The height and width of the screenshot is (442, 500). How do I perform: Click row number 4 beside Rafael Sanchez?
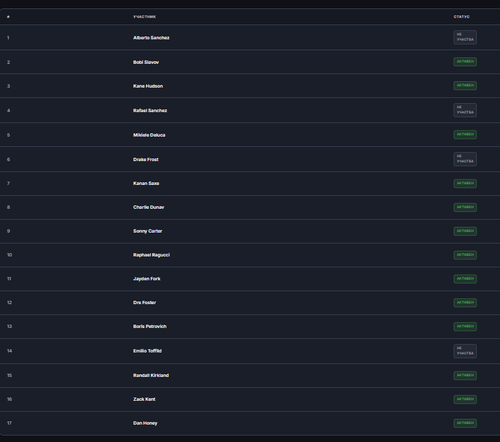[x=8, y=110]
